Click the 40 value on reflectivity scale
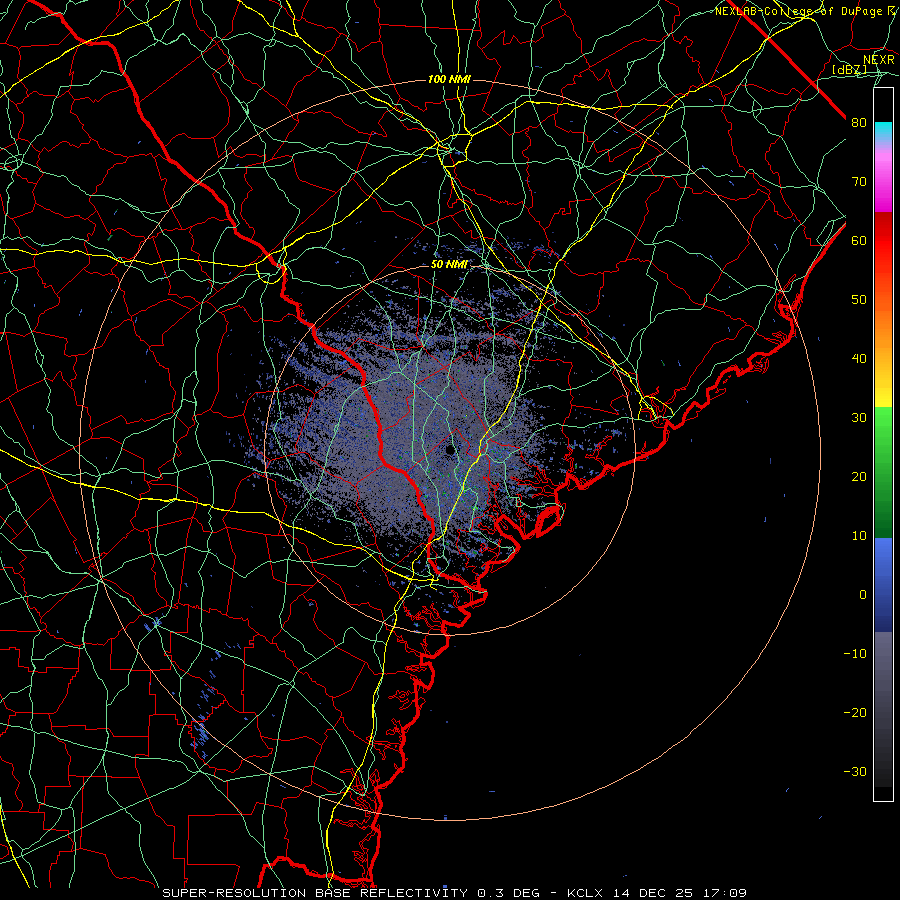Image resolution: width=900 pixels, height=900 pixels. (859, 359)
